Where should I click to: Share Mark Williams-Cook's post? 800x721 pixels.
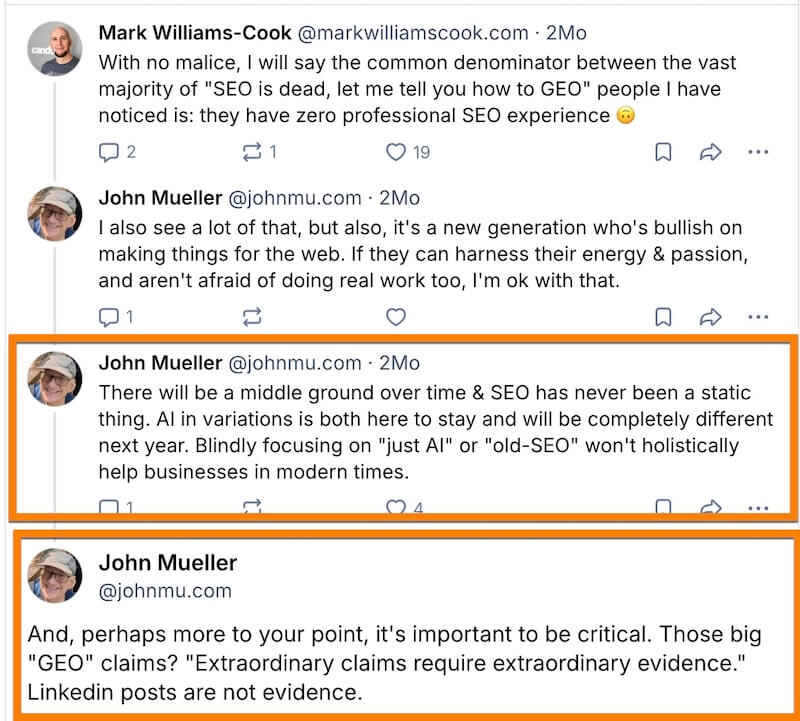[x=710, y=152]
